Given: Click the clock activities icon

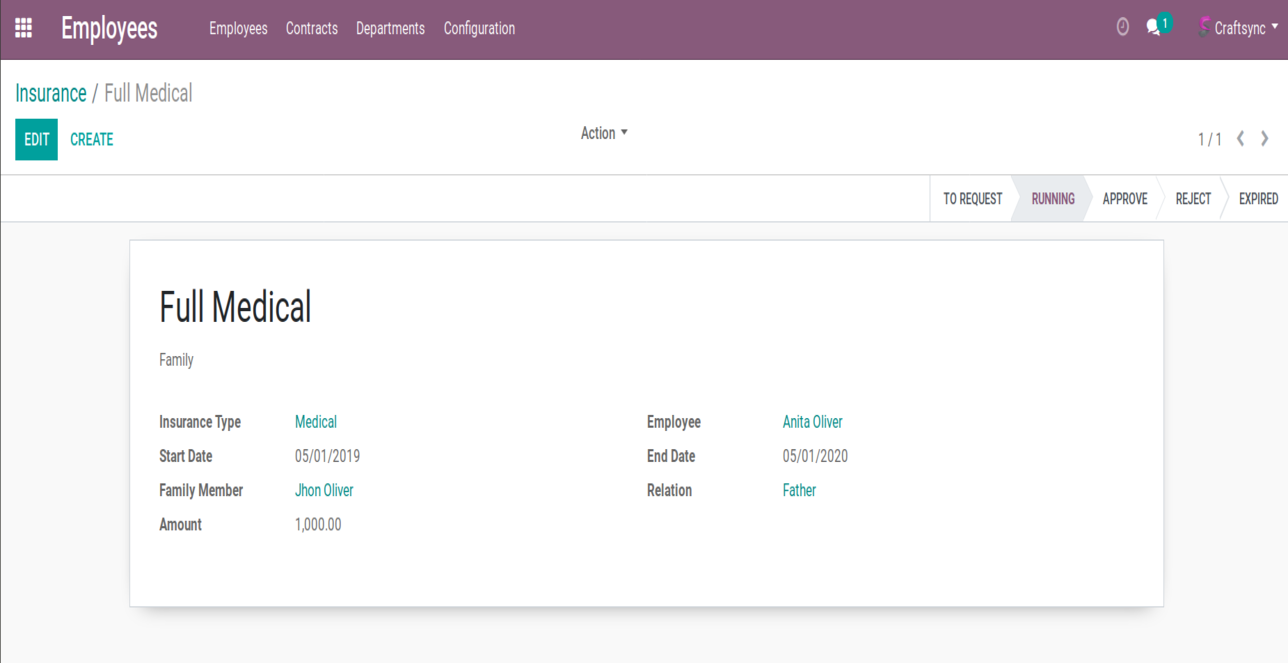Looking at the screenshot, I should pyautogui.click(x=1123, y=28).
